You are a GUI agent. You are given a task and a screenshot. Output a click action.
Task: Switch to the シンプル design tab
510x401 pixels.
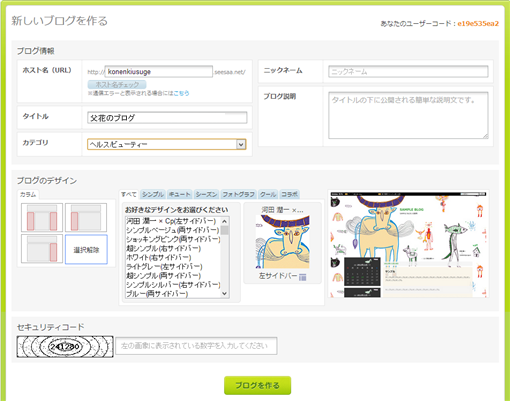coord(153,194)
